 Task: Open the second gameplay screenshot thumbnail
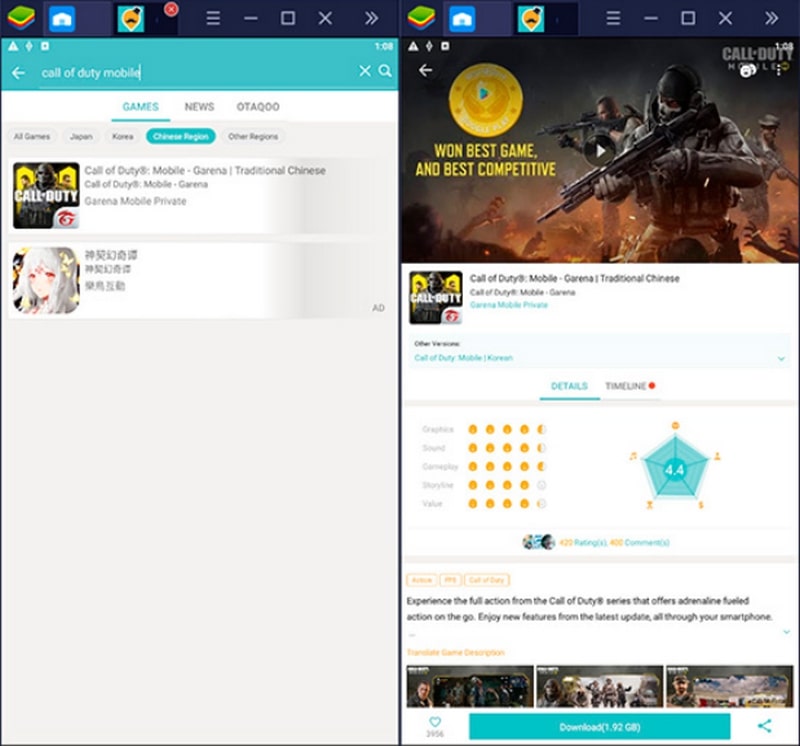click(x=599, y=686)
